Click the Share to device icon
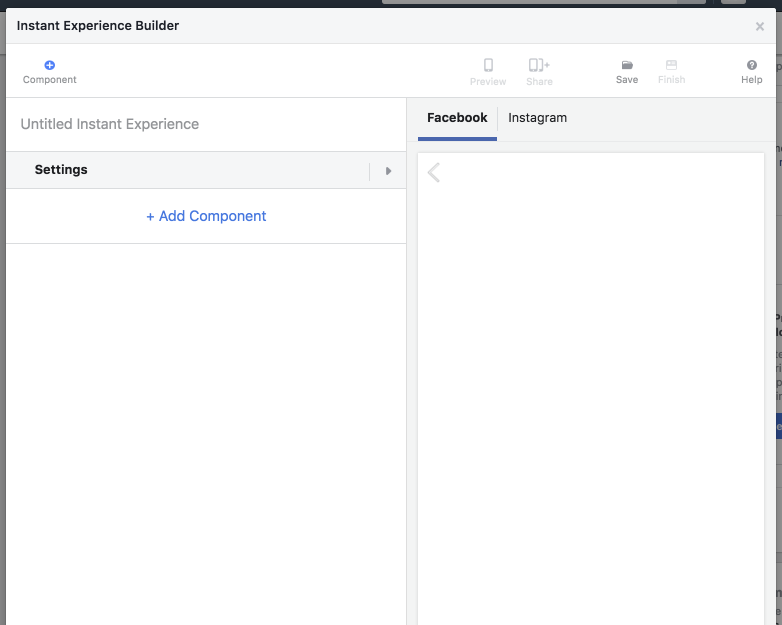Viewport: 782px width, 625px height. click(x=539, y=65)
